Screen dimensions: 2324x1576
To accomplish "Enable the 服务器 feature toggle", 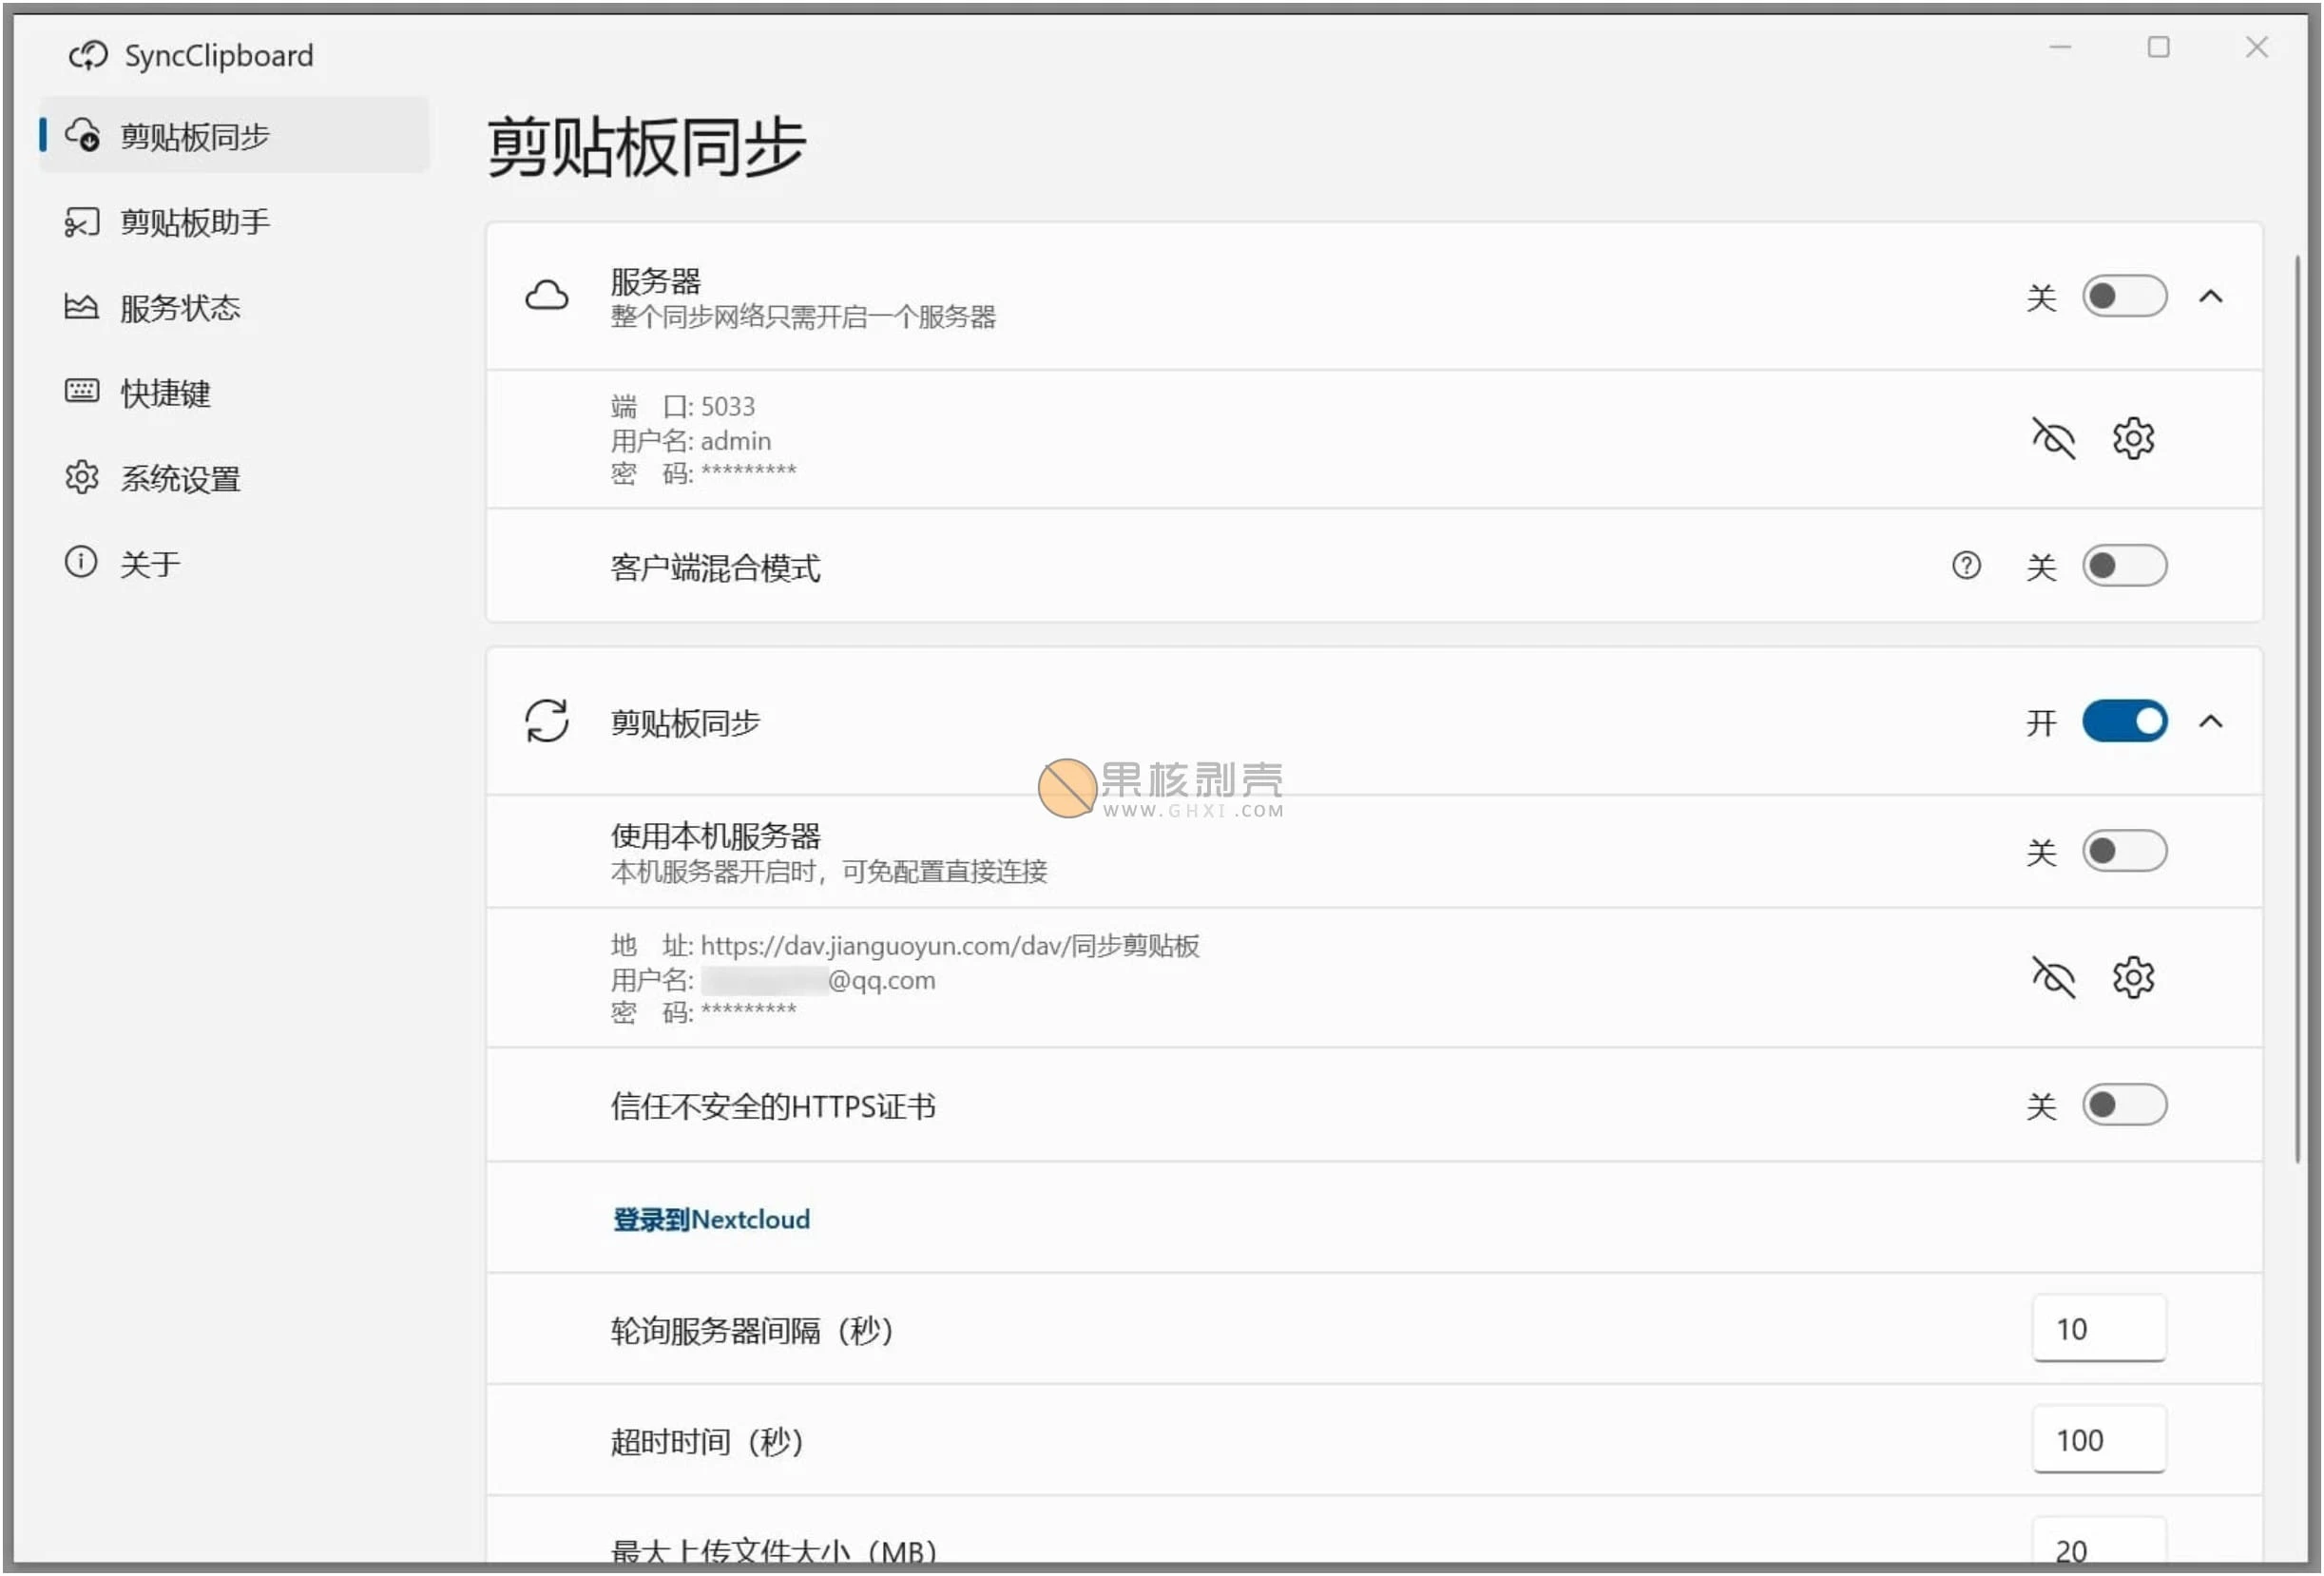I will (2125, 296).
